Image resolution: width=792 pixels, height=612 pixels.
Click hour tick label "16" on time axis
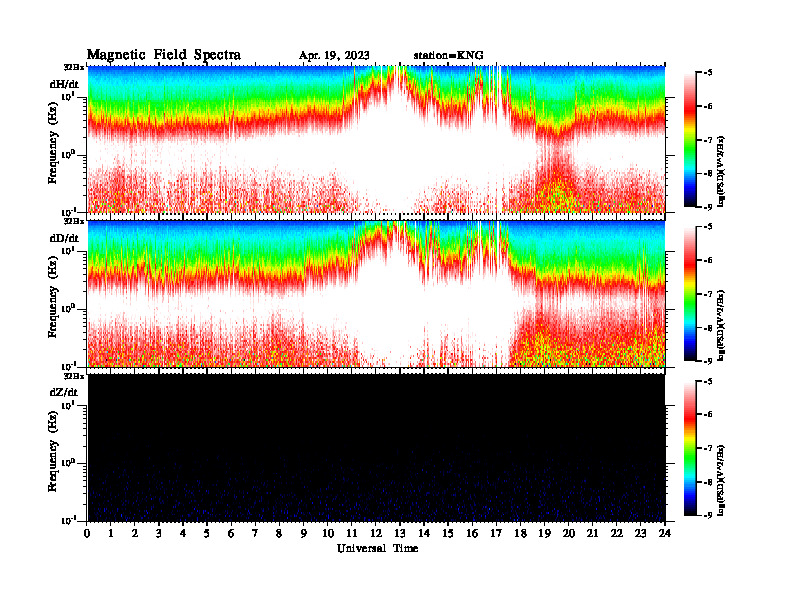click(x=472, y=534)
